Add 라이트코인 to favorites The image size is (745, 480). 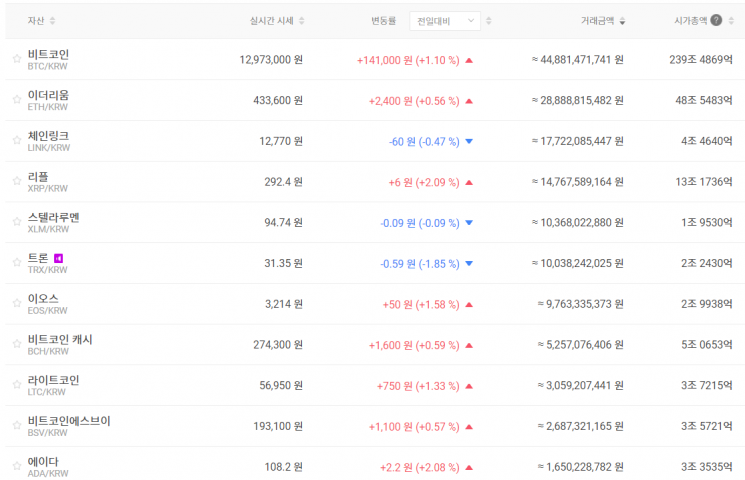tap(17, 384)
